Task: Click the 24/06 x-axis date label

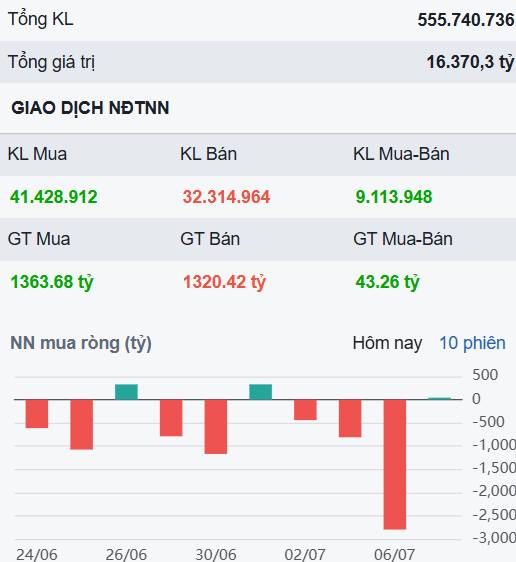Action: pyautogui.click(x=37, y=554)
